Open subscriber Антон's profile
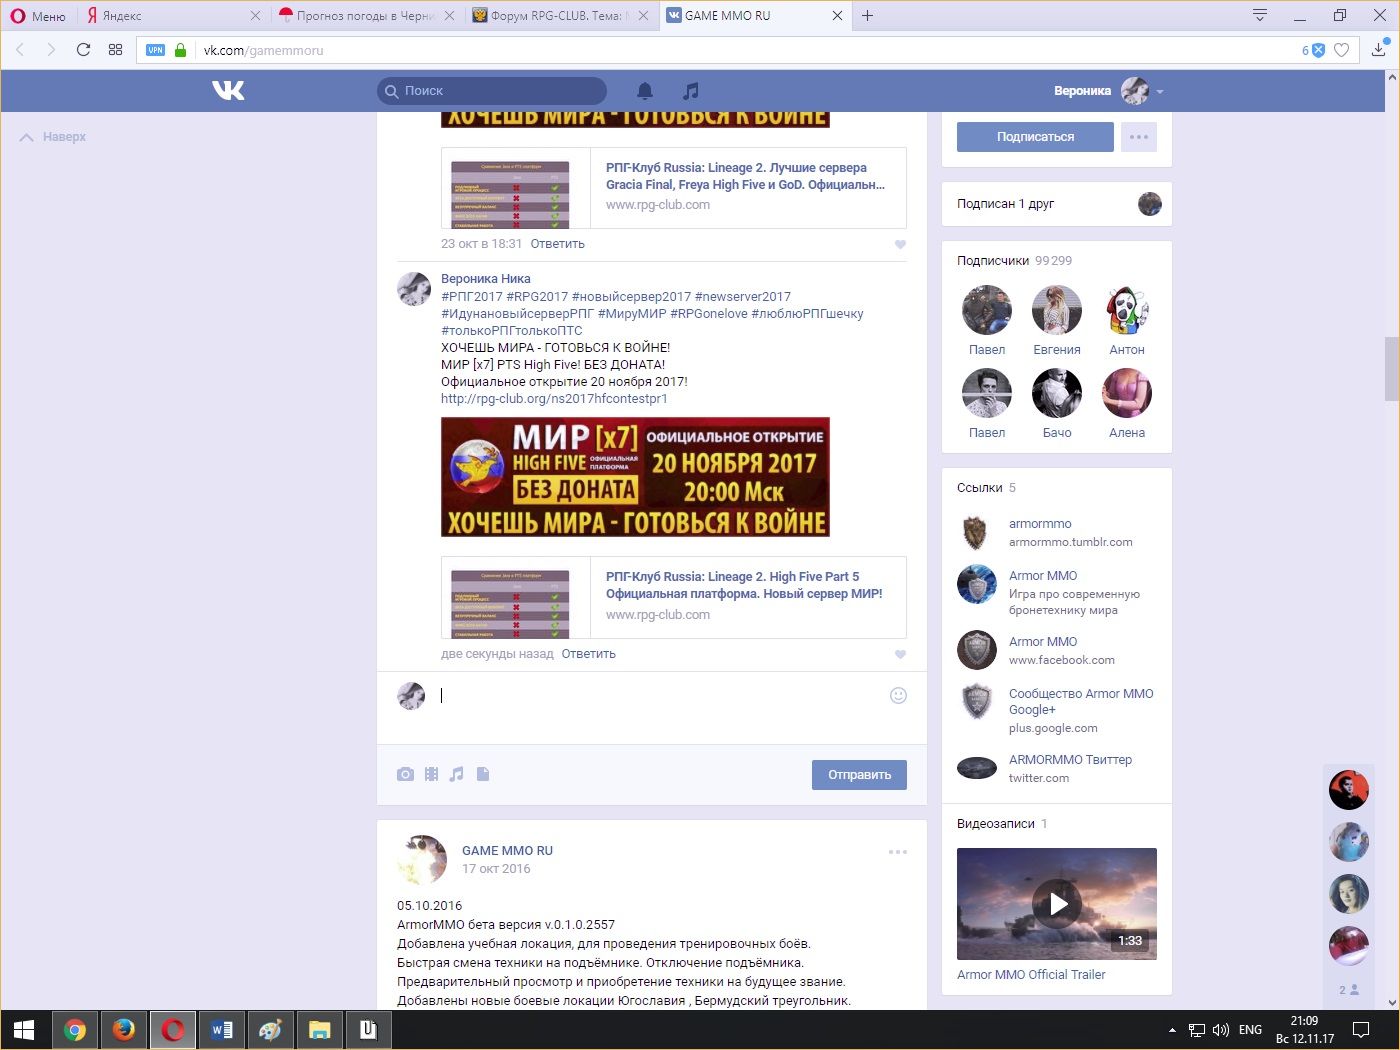Image resolution: width=1400 pixels, height=1050 pixels. pyautogui.click(x=1127, y=350)
